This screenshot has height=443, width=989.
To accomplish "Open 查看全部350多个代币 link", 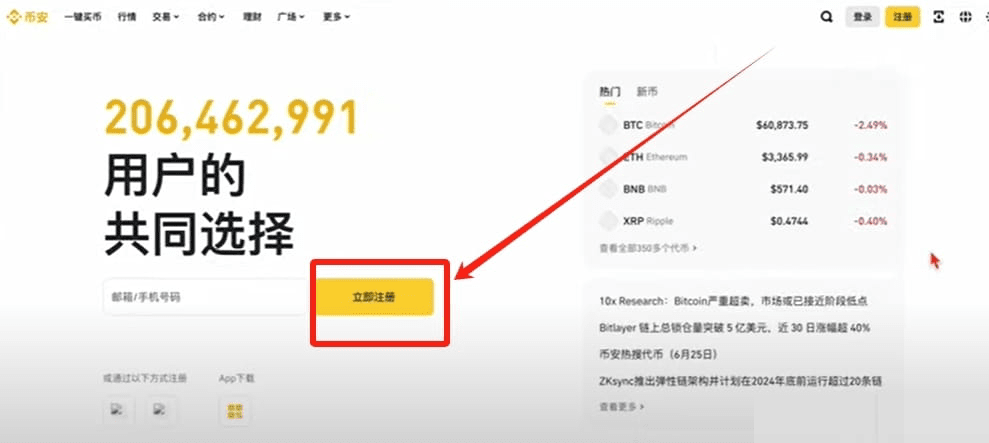I will pos(648,248).
